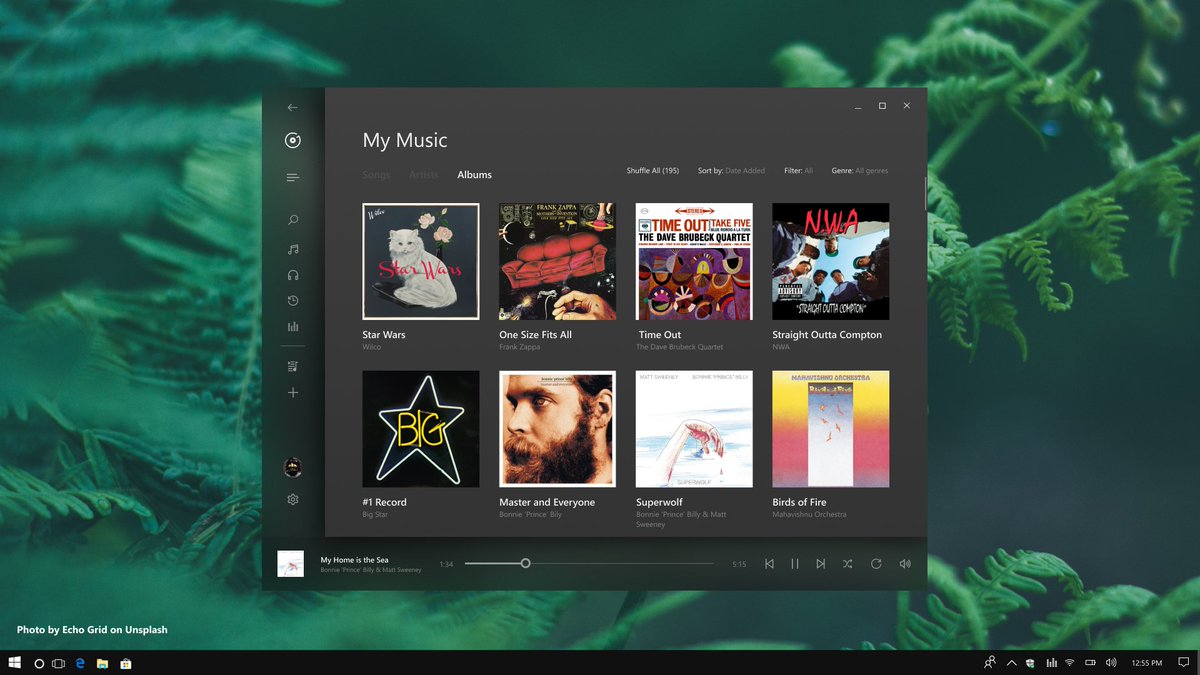Open Cortana circle on taskbar
Image resolution: width=1200 pixels, height=675 pixels.
coord(39,663)
